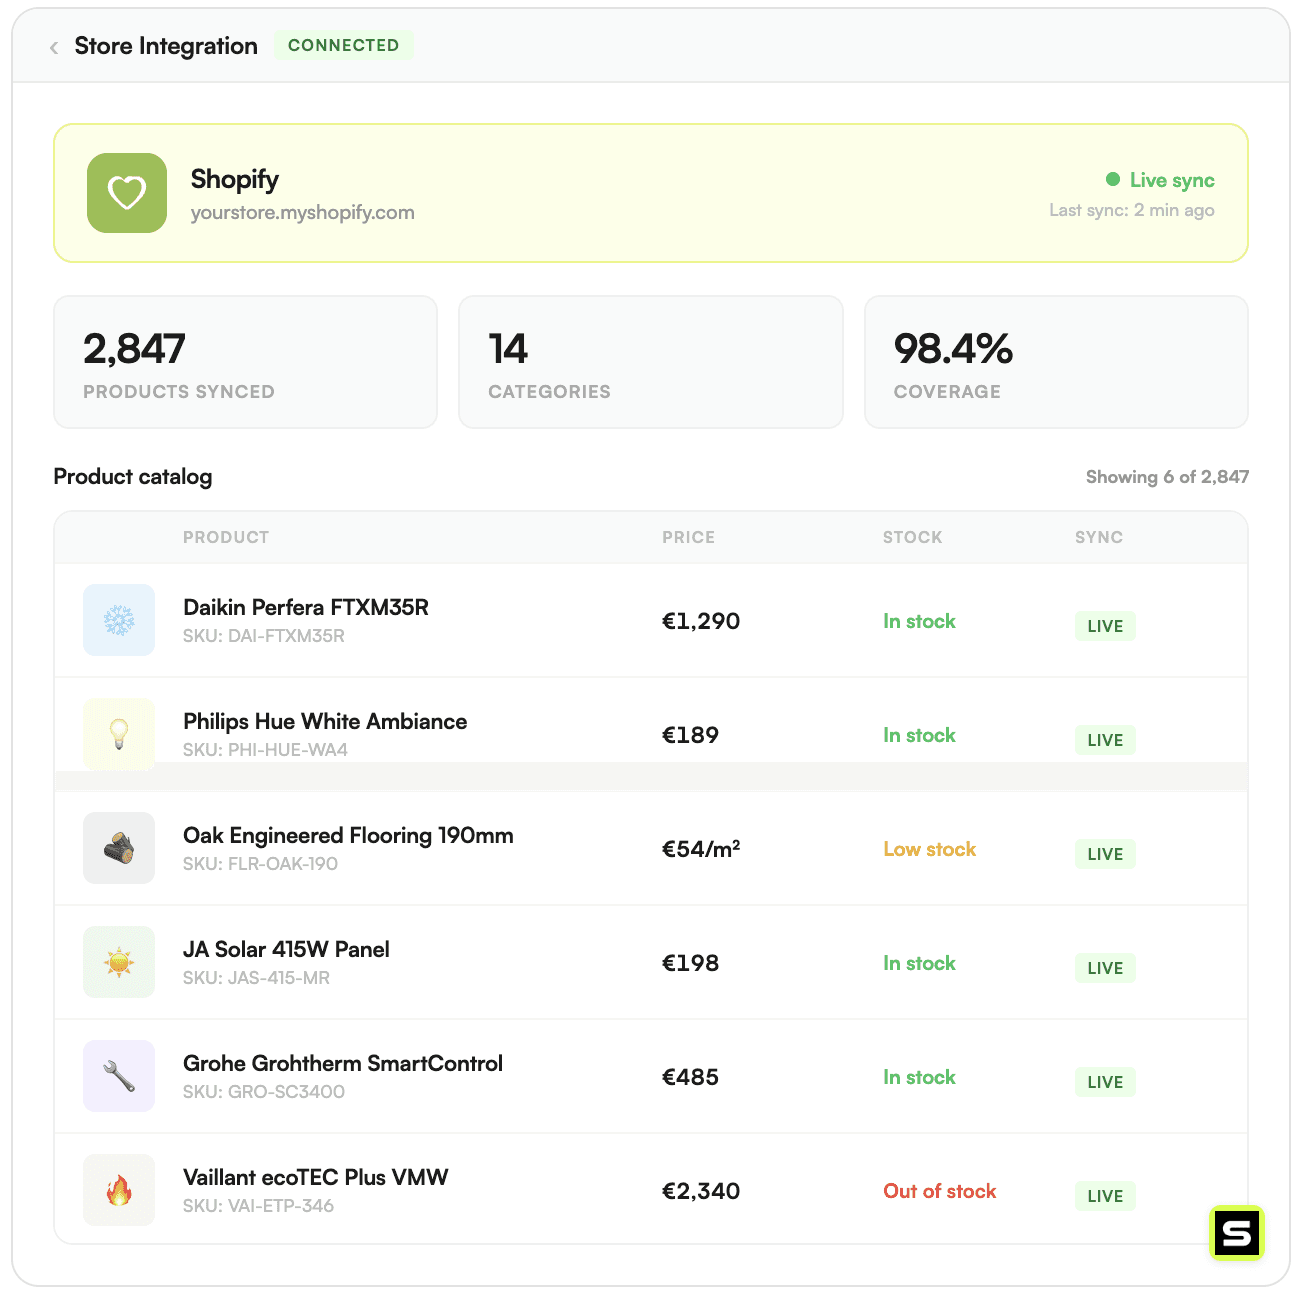The image size is (1300, 1300).
Task: Click the green Live sync status dot
Action: pyautogui.click(x=1113, y=179)
